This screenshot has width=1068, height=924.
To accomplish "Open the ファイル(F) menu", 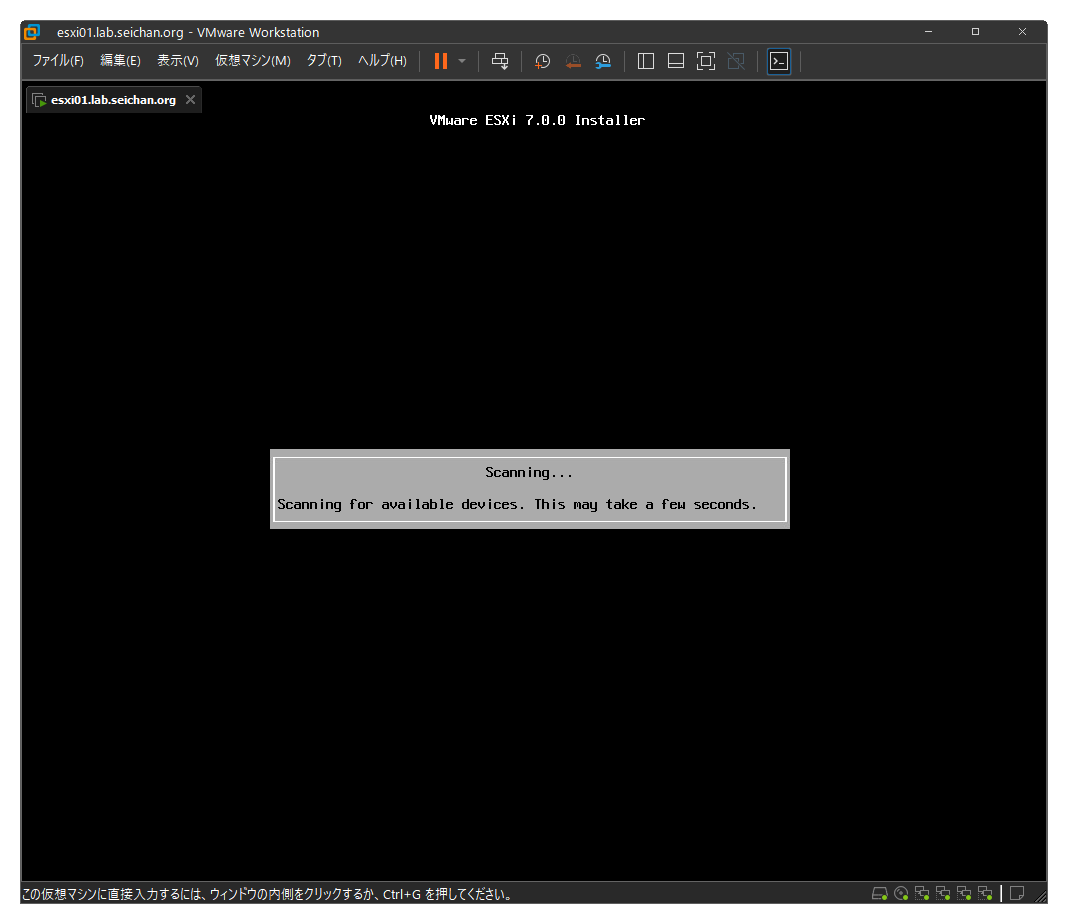I will (58, 61).
